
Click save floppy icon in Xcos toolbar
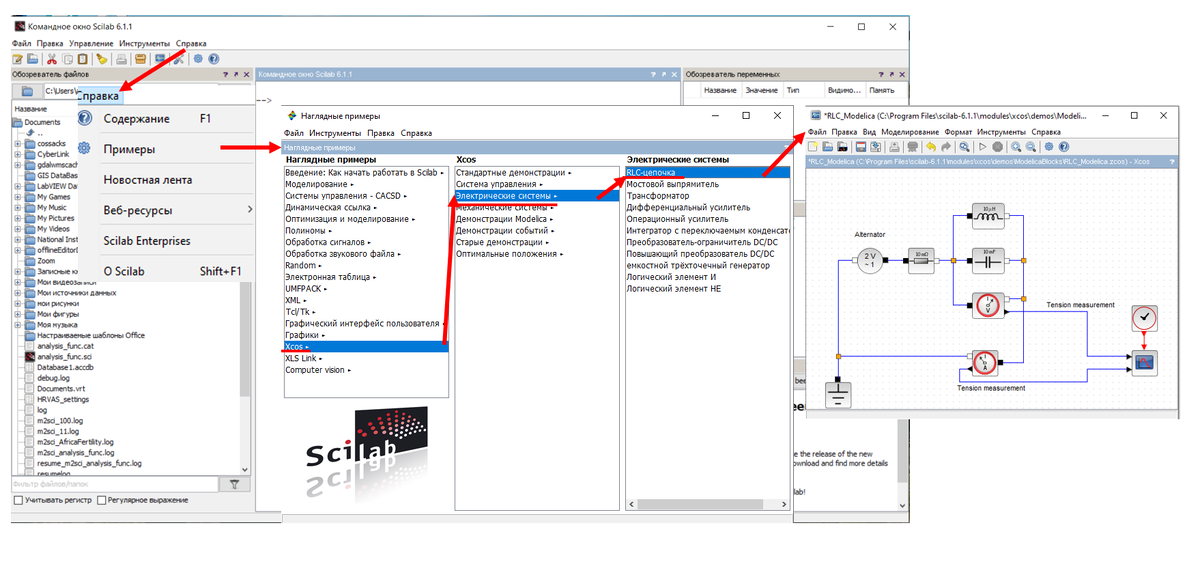click(860, 146)
